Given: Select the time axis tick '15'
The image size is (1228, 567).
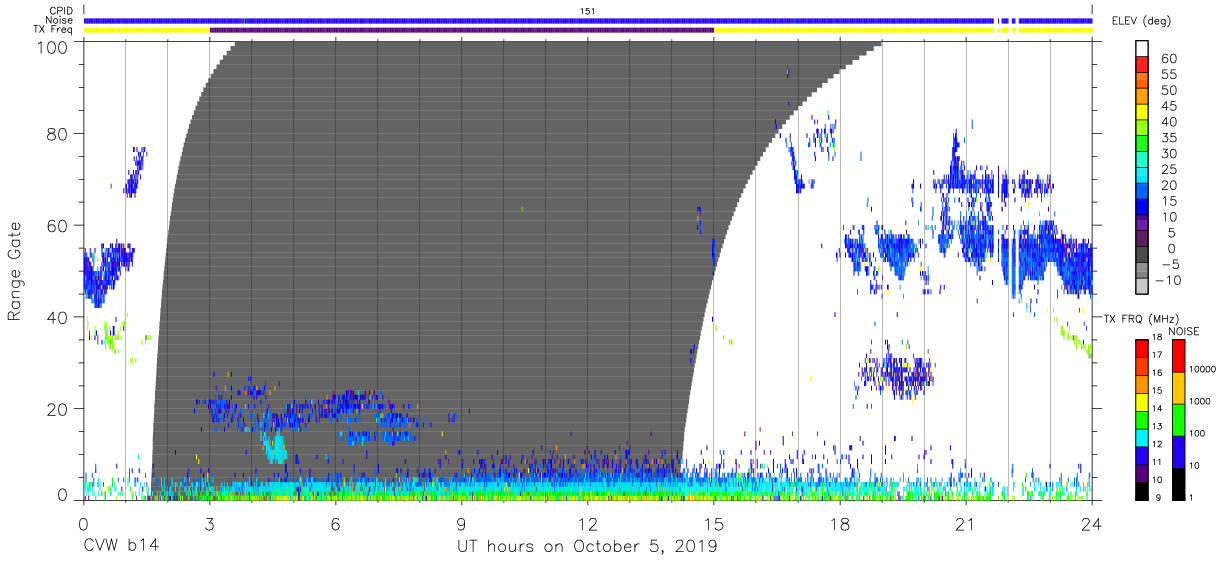Looking at the screenshot, I should (x=714, y=524).
